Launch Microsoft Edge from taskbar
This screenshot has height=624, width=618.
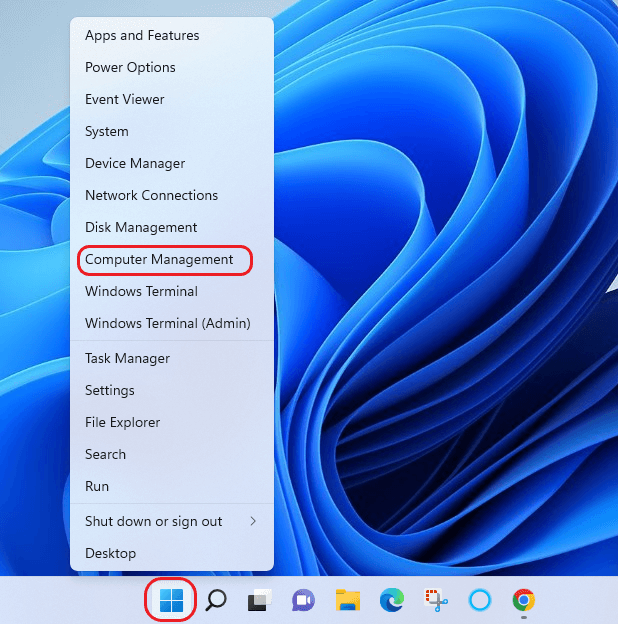click(x=392, y=600)
